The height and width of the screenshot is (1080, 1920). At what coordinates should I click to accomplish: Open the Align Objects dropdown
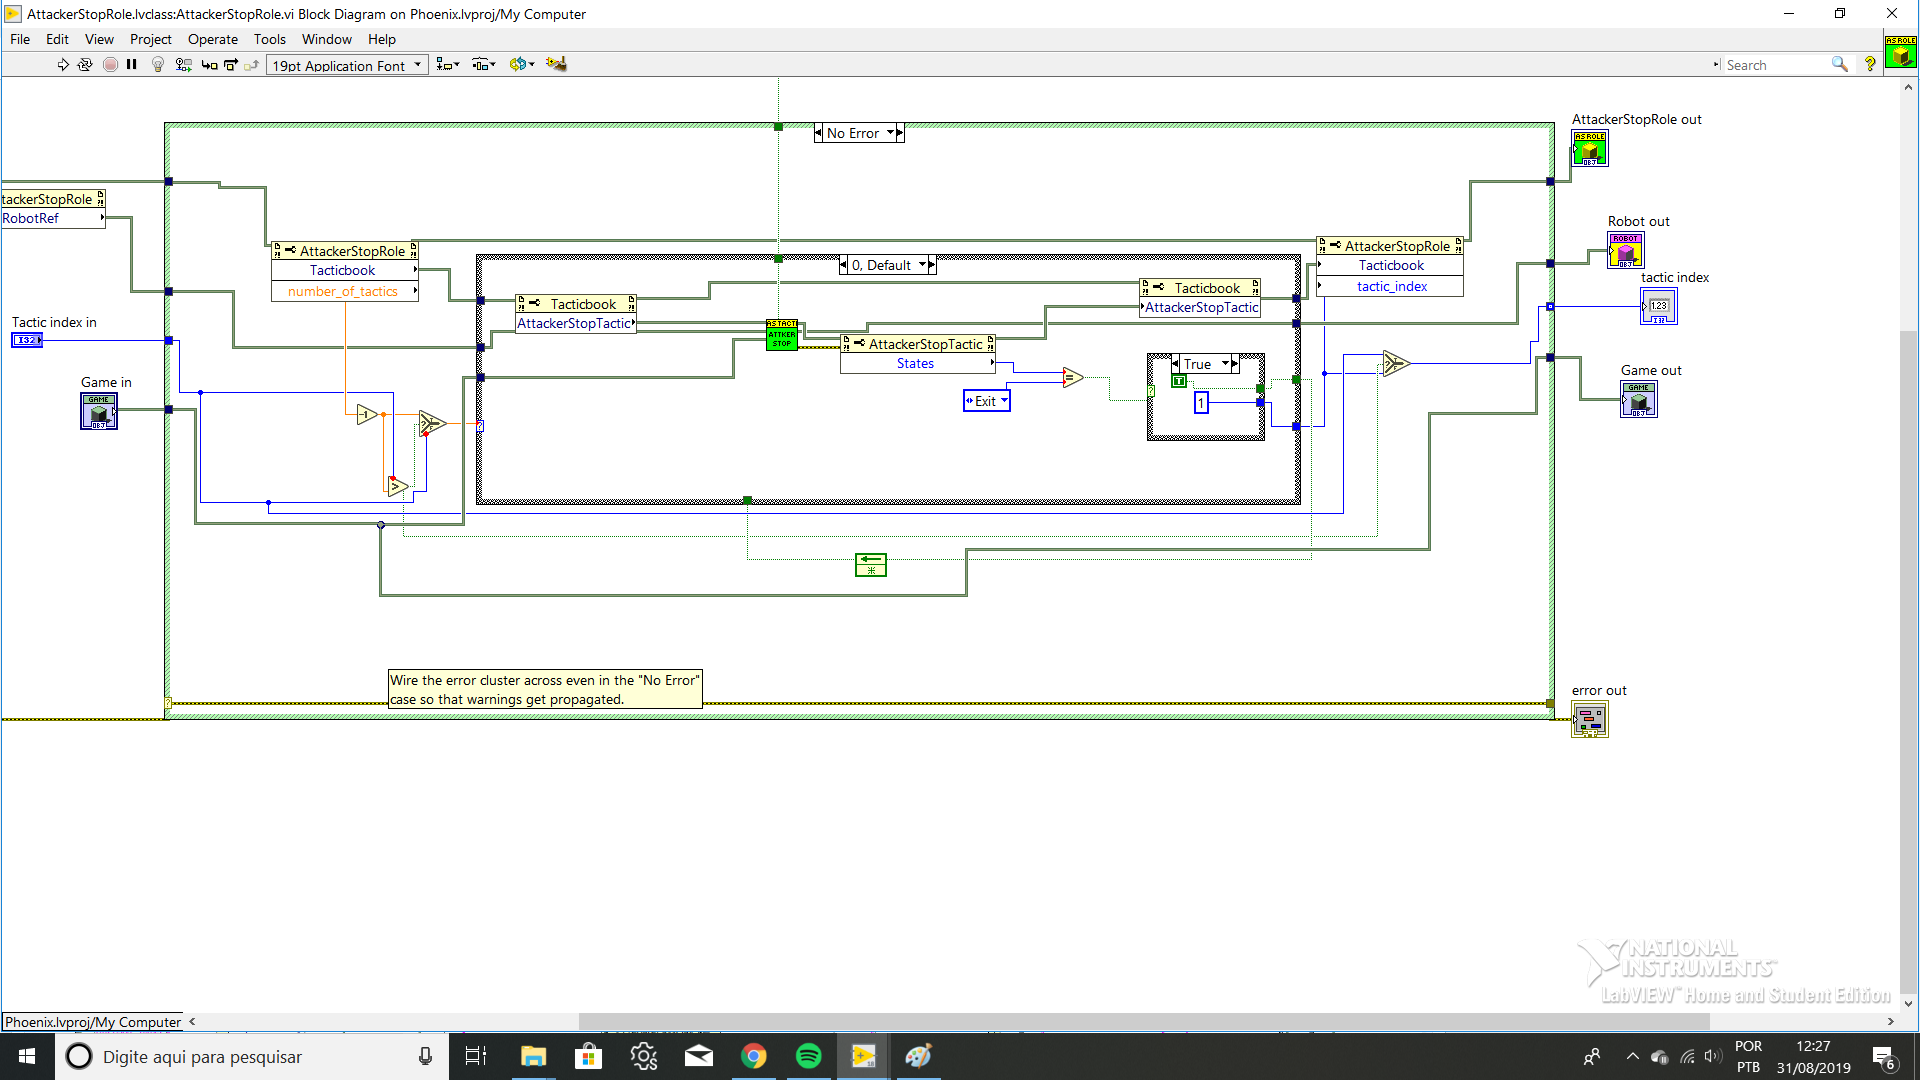448,65
